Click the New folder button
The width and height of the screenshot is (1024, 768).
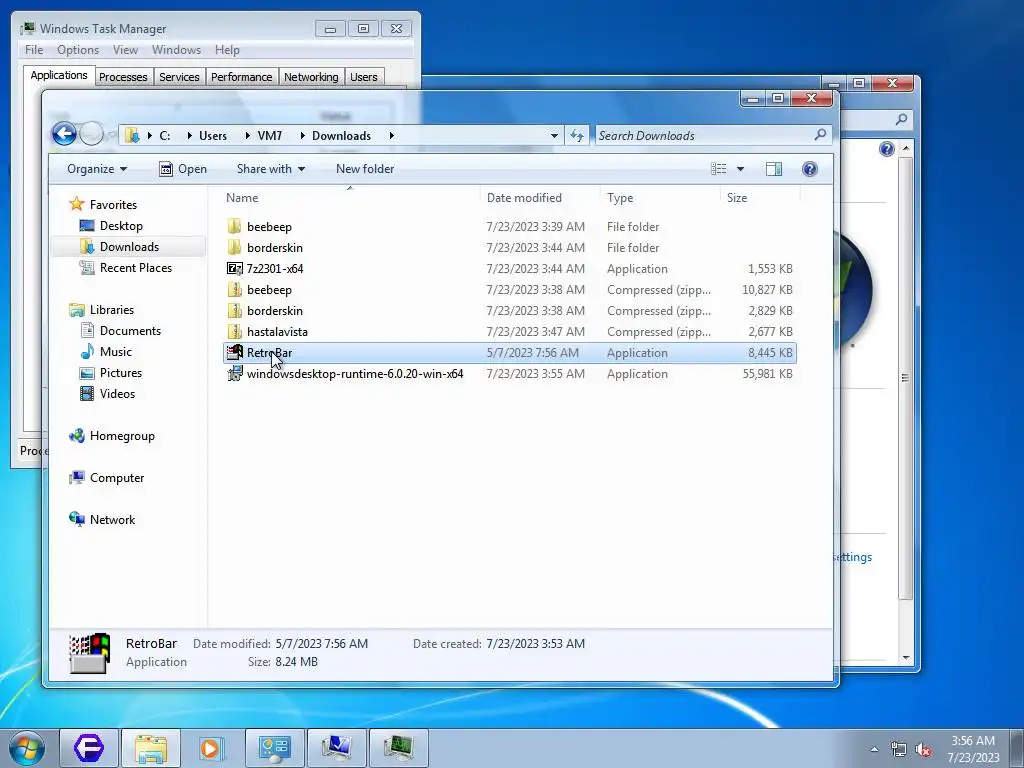[x=365, y=169]
